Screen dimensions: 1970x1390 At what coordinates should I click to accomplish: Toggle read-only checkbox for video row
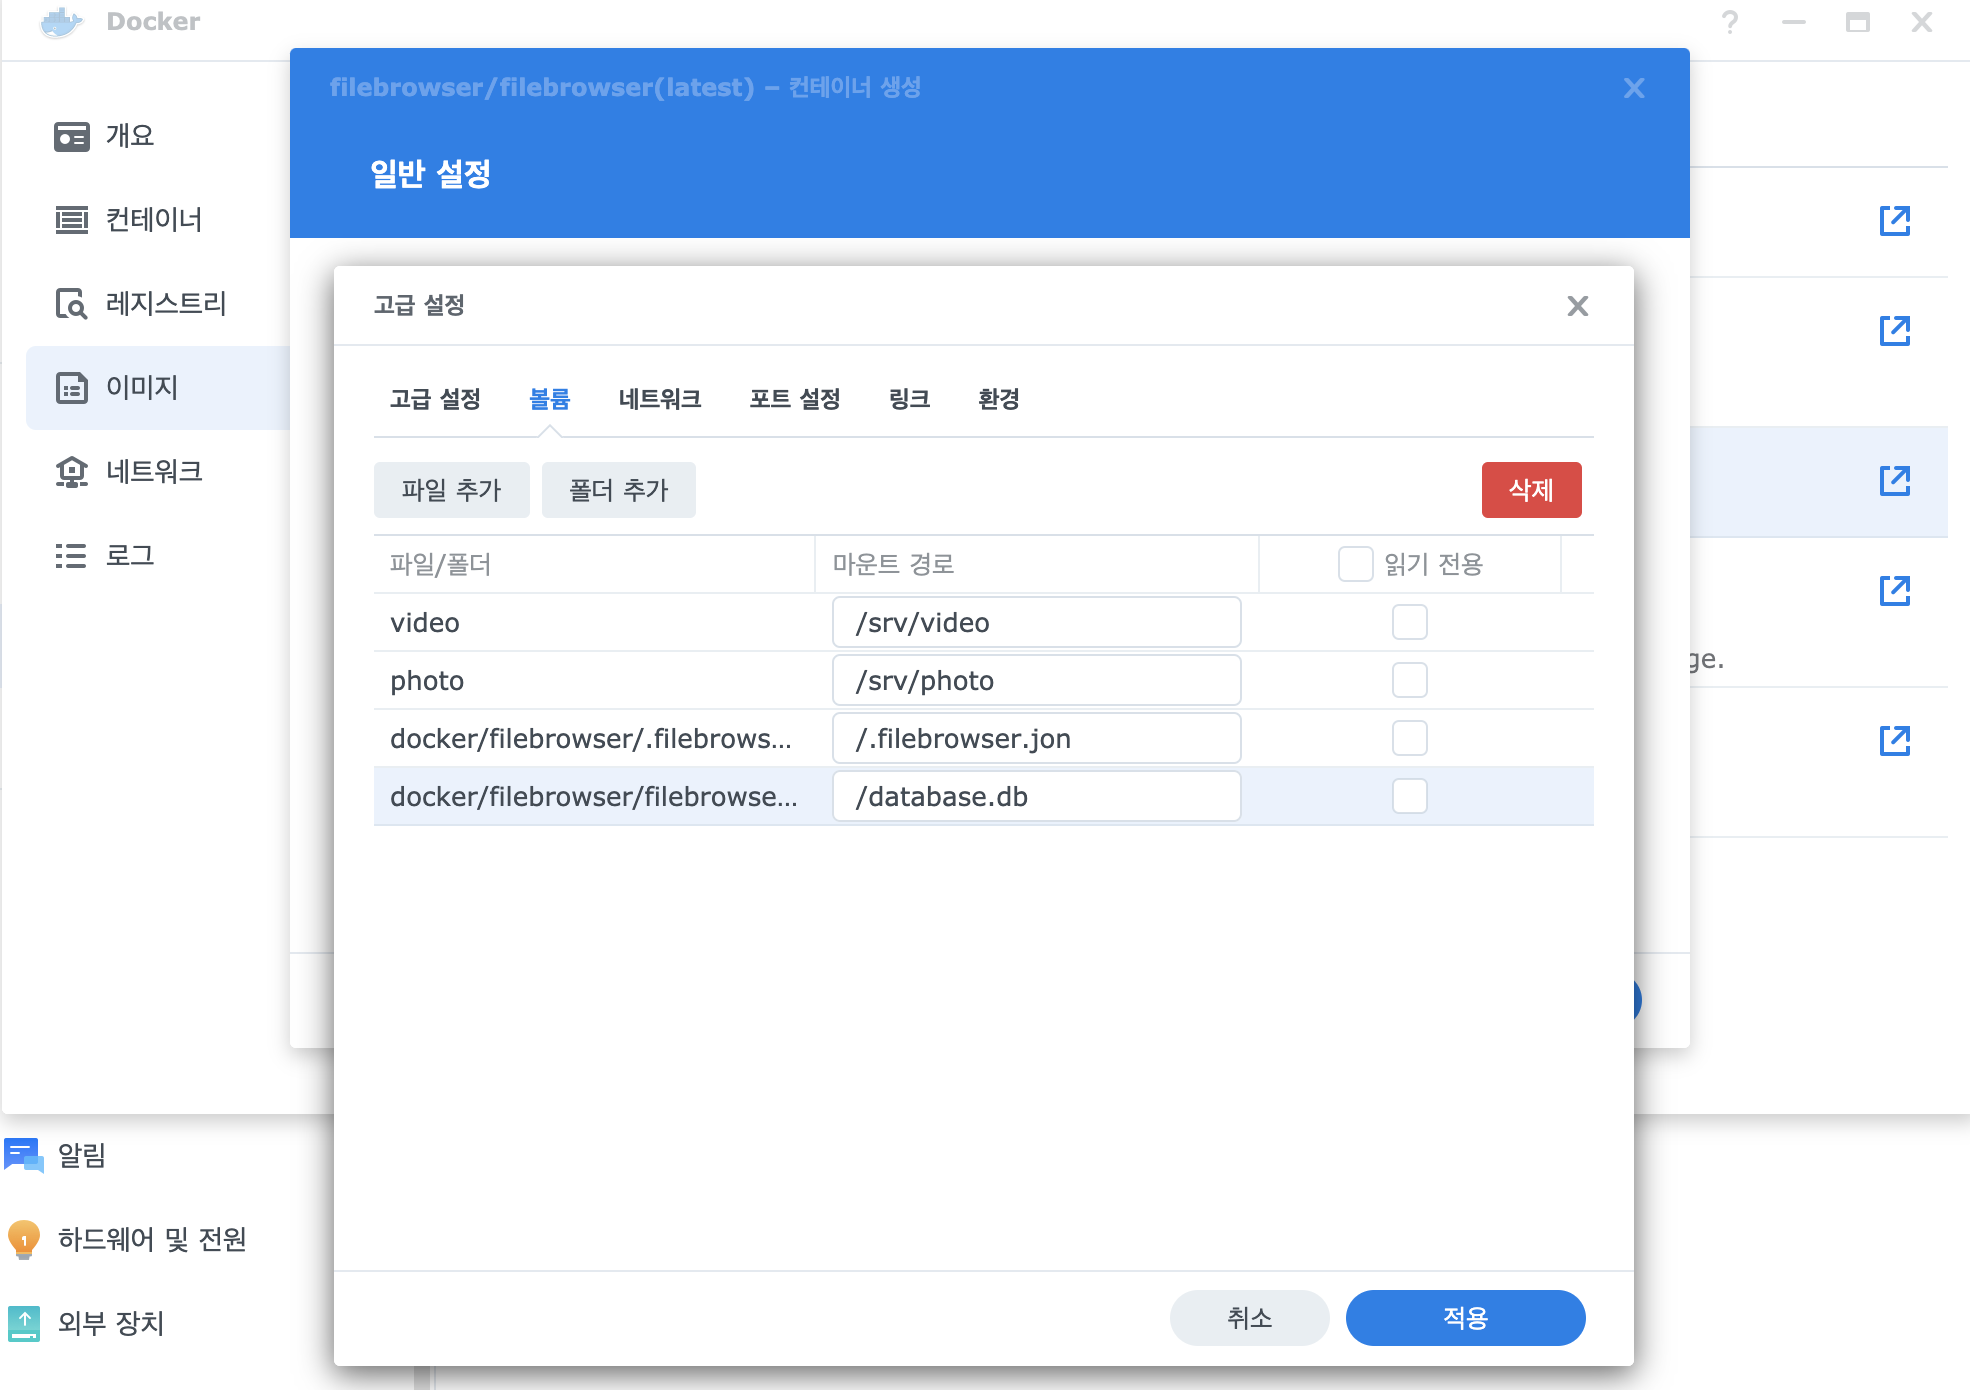(1409, 623)
